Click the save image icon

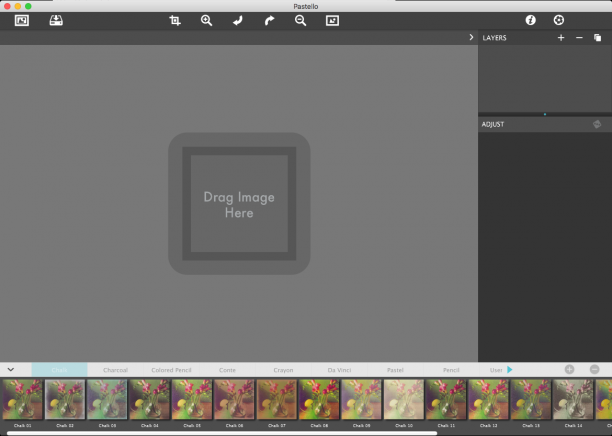56,20
